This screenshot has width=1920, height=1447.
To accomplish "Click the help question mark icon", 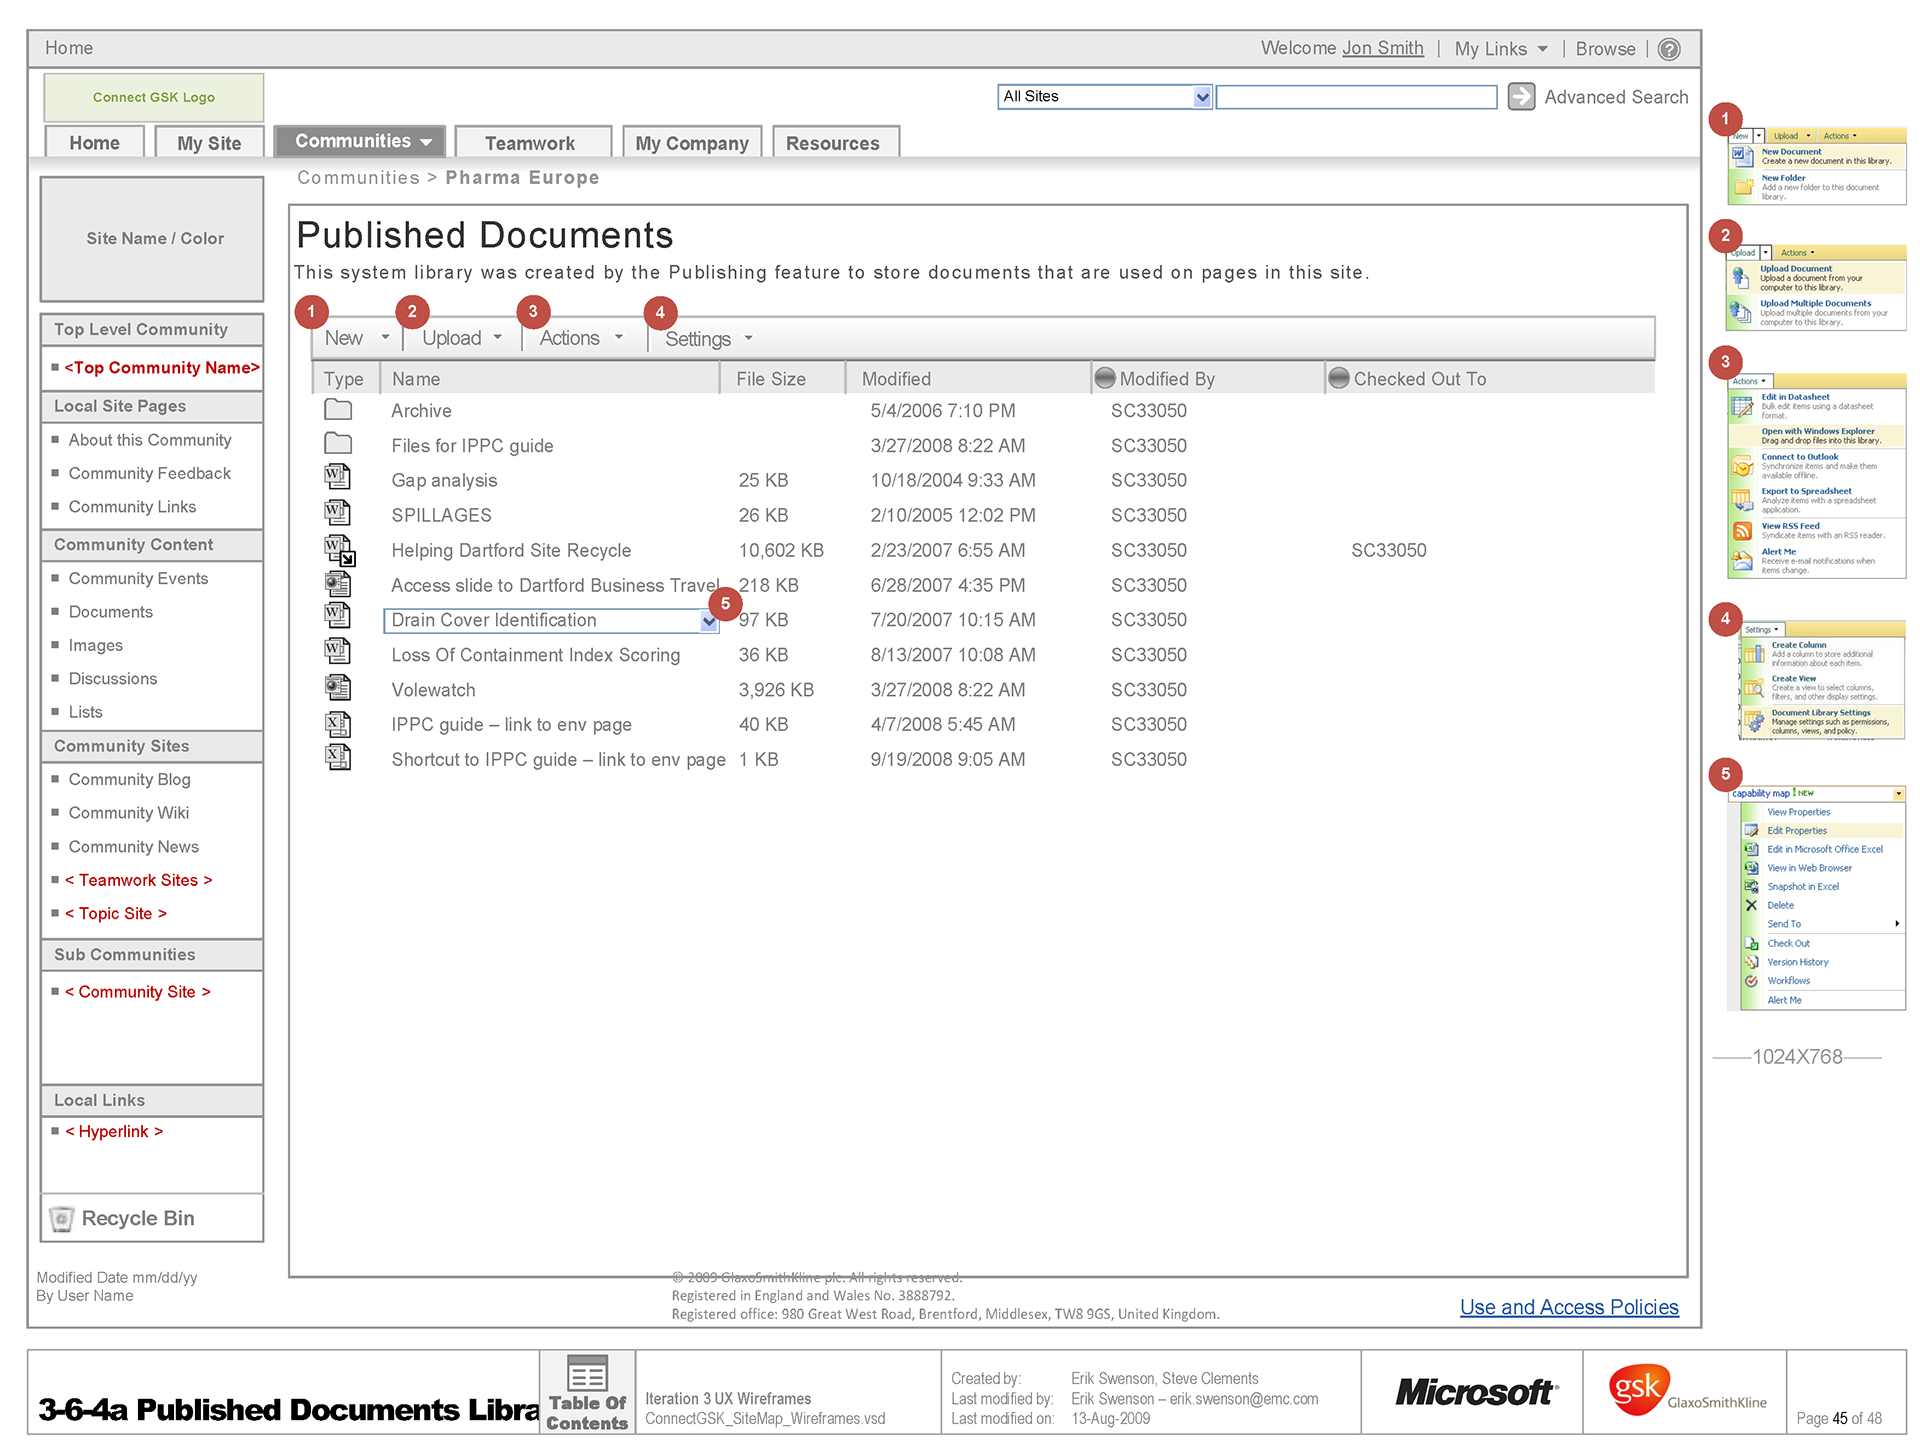I will (1669, 49).
